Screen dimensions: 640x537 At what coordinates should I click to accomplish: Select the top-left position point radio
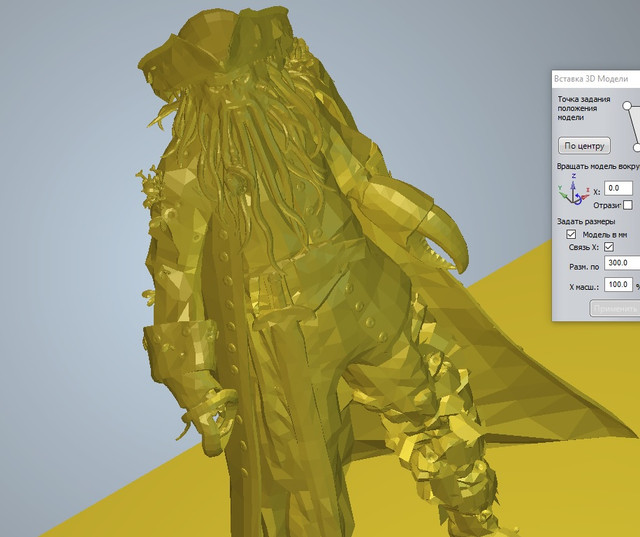[x=627, y=106]
